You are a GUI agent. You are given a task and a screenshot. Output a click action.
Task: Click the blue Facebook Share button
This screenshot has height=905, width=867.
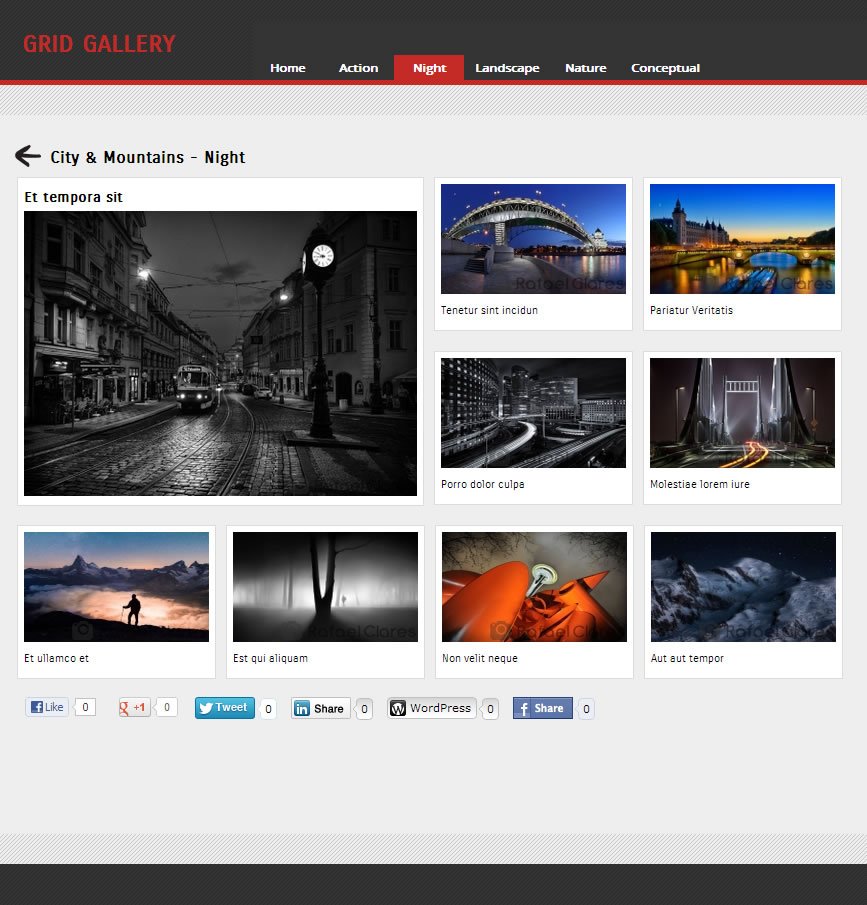(543, 708)
